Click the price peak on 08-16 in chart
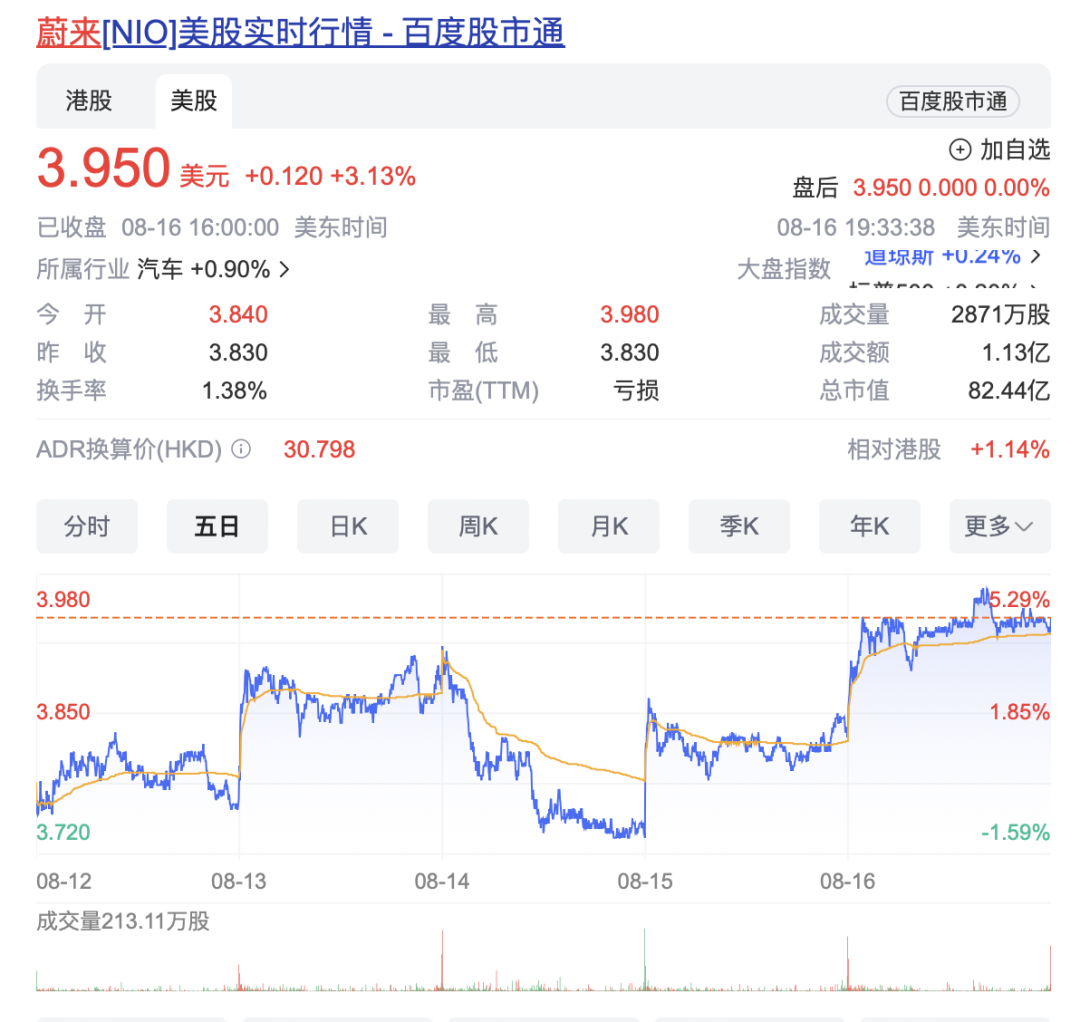Image resolution: width=1080 pixels, height=1022 pixels. point(984,593)
